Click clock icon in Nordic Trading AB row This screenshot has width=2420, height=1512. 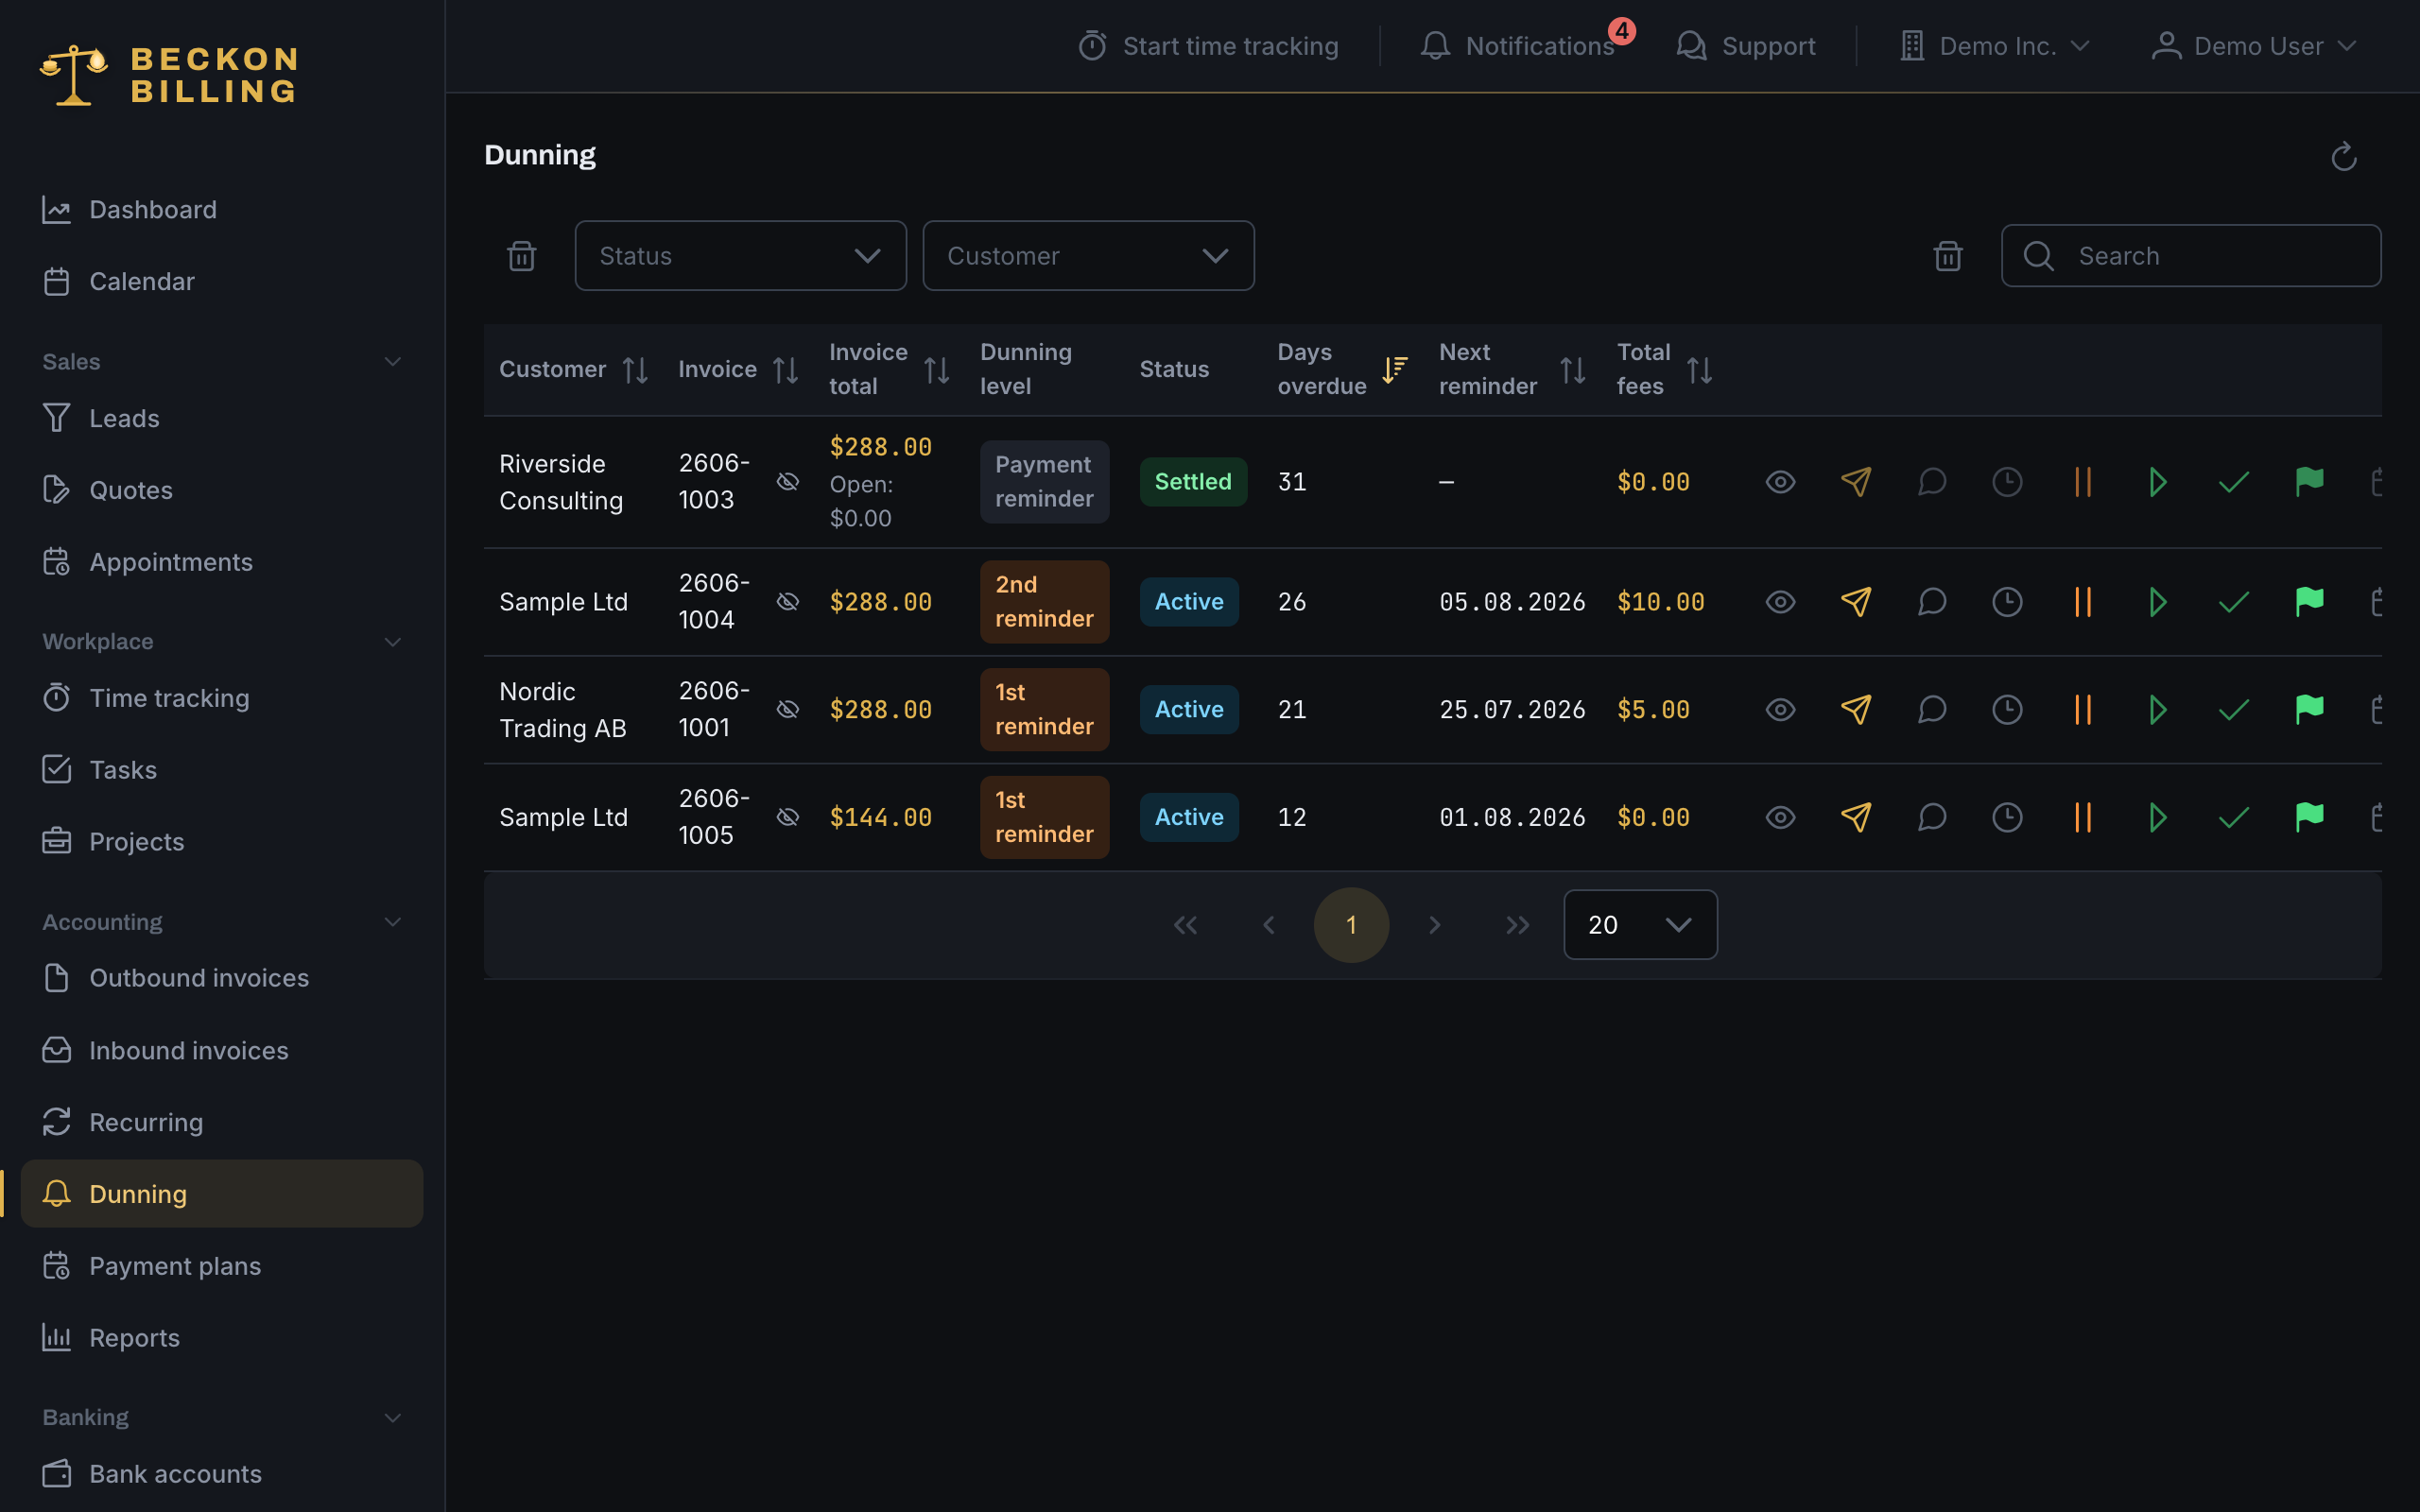pos(2007,710)
